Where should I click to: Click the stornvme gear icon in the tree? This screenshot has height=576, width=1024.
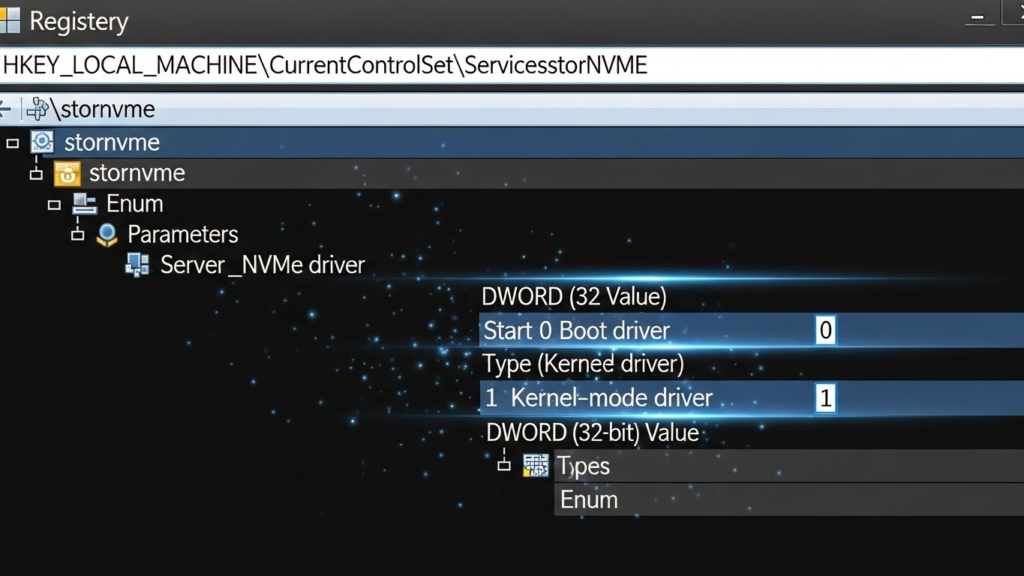[40, 142]
